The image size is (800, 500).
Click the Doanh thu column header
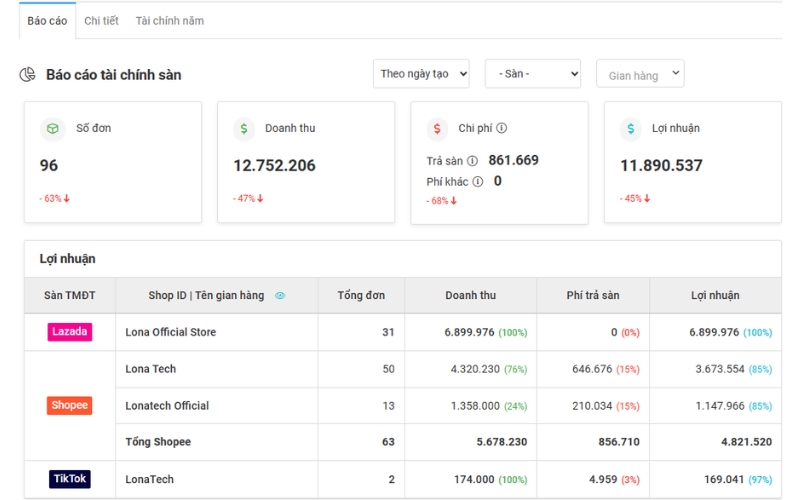click(470, 296)
